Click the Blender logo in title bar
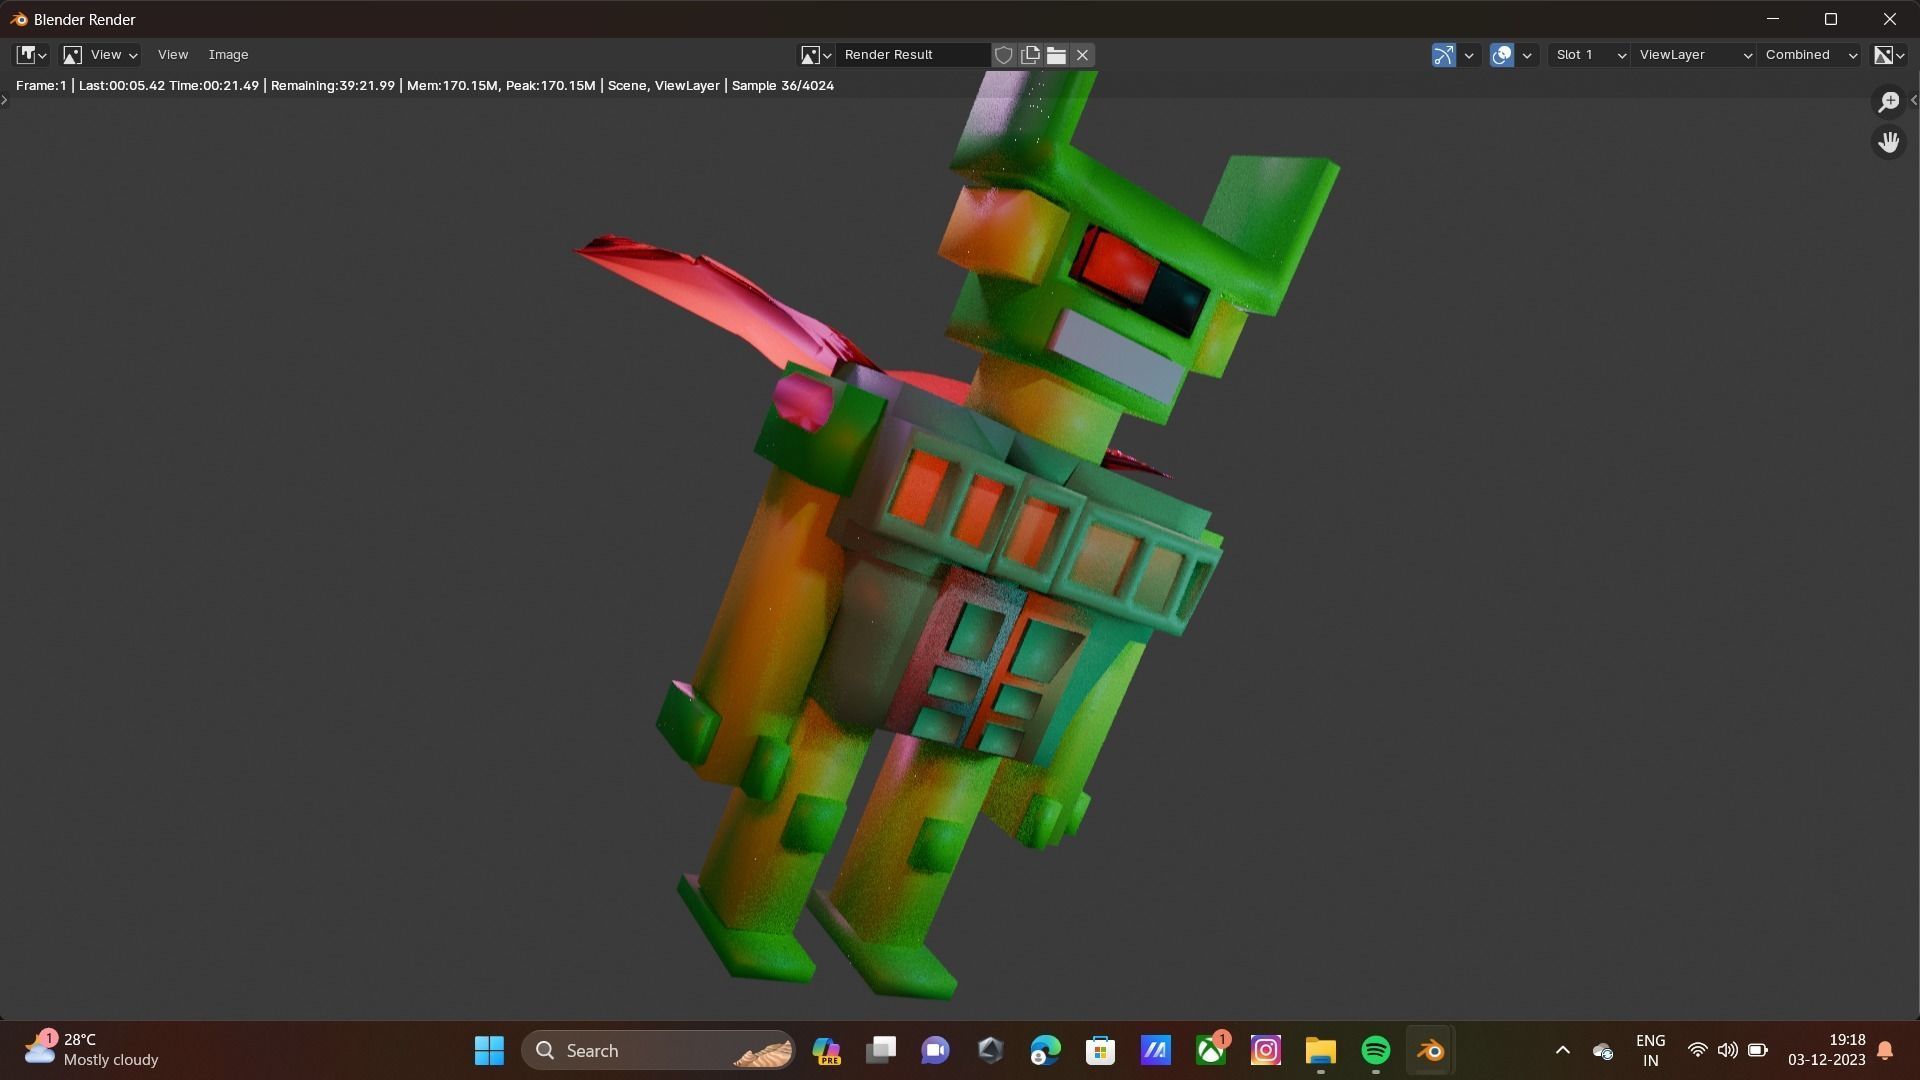 pyautogui.click(x=18, y=19)
